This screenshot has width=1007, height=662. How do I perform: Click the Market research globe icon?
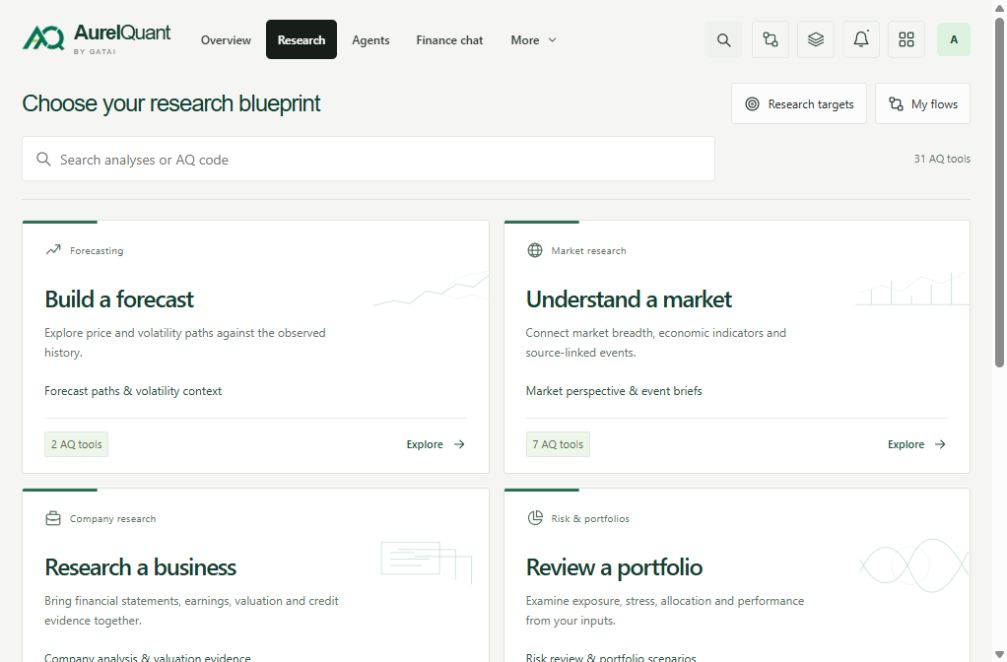pos(534,250)
